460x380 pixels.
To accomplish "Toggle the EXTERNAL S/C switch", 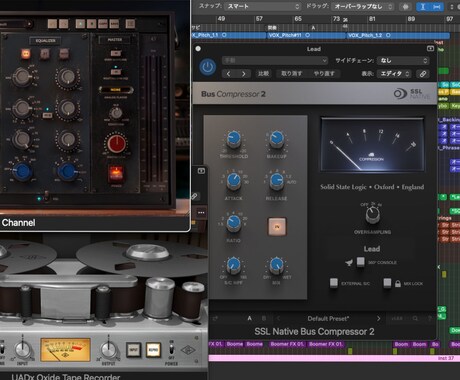I will click(333, 283).
